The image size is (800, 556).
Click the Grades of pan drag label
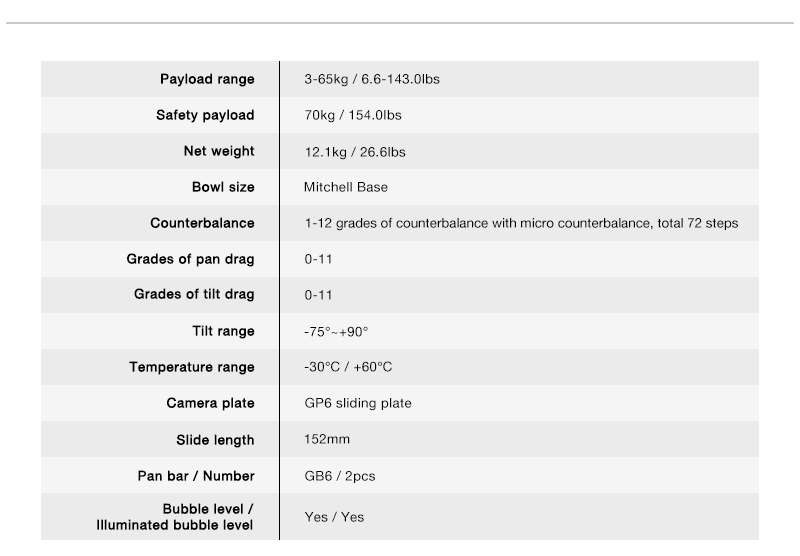190,259
